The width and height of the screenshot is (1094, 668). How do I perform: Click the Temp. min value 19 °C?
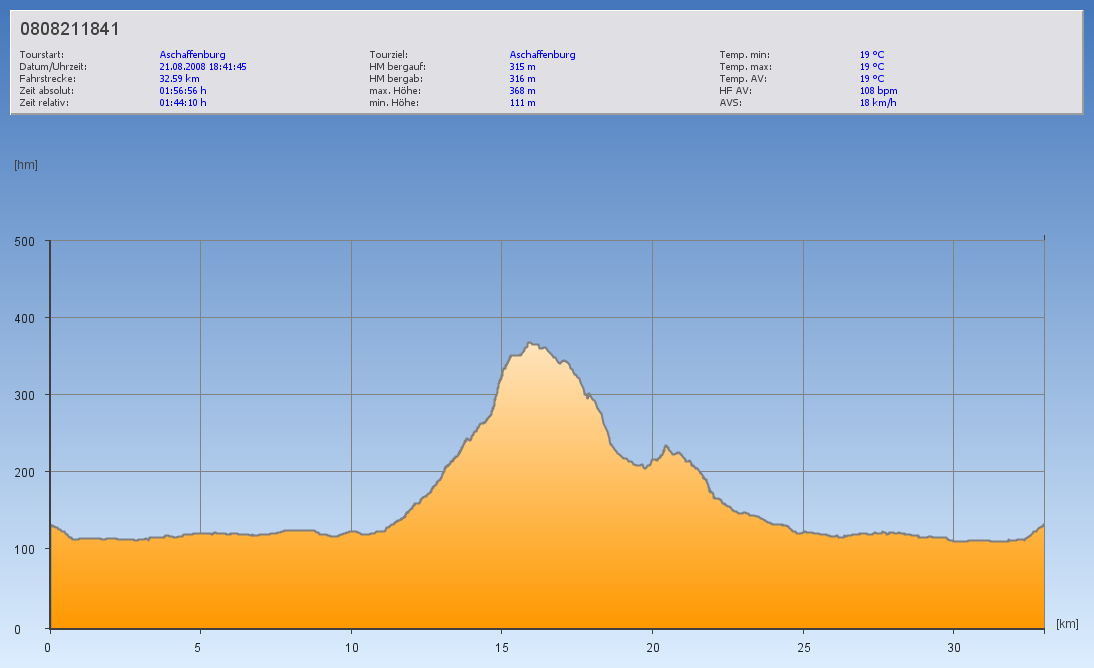(x=872, y=55)
